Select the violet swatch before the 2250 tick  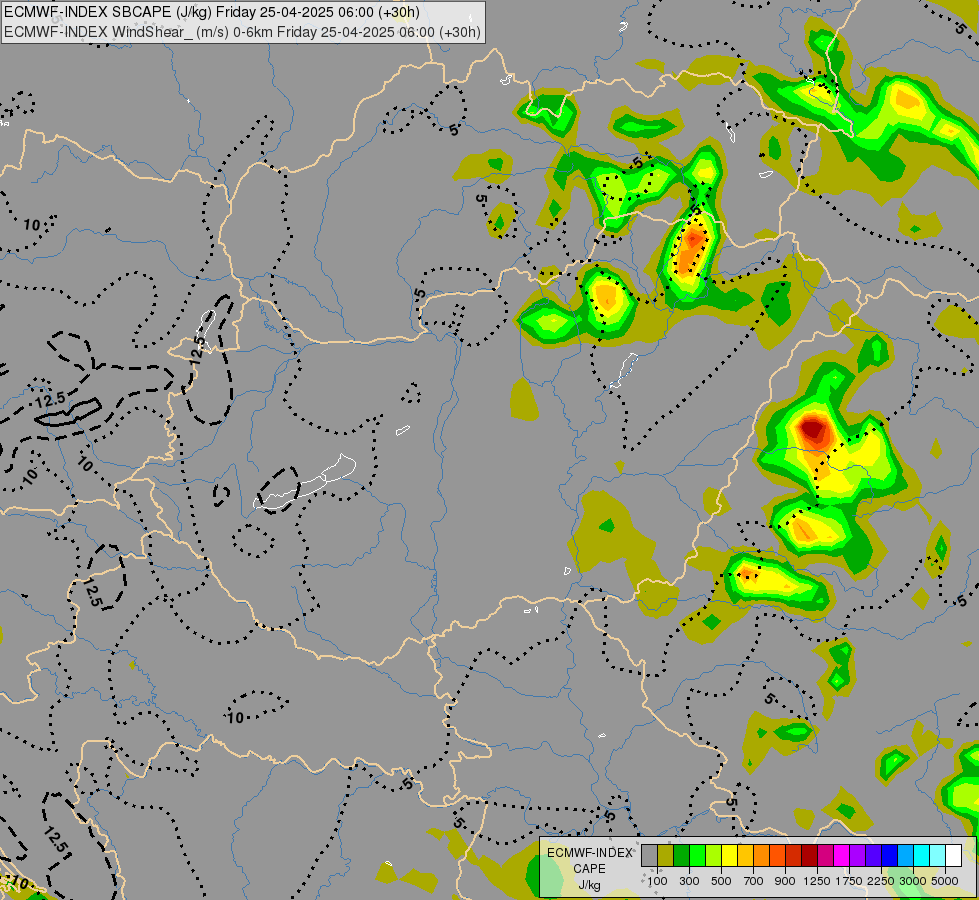[873, 856]
